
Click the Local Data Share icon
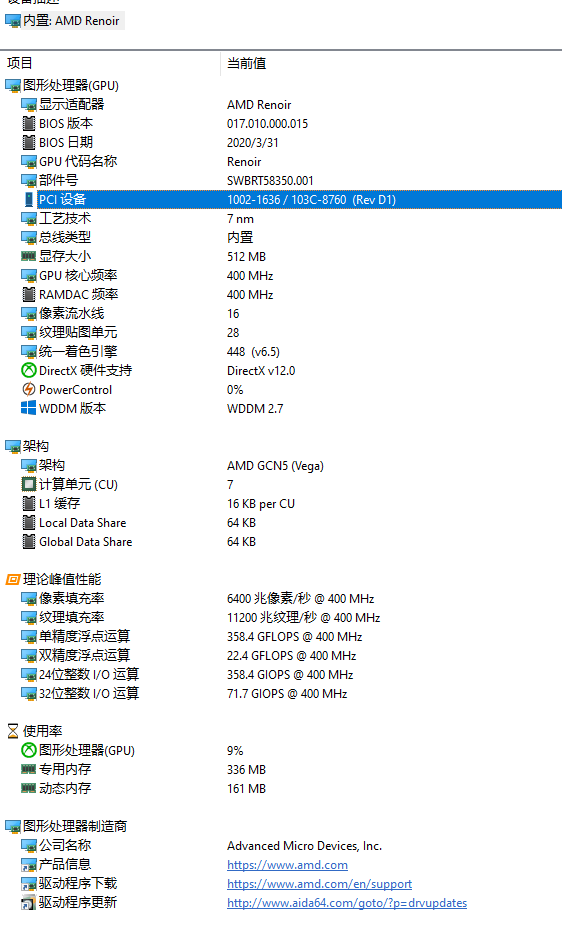[29, 523]
